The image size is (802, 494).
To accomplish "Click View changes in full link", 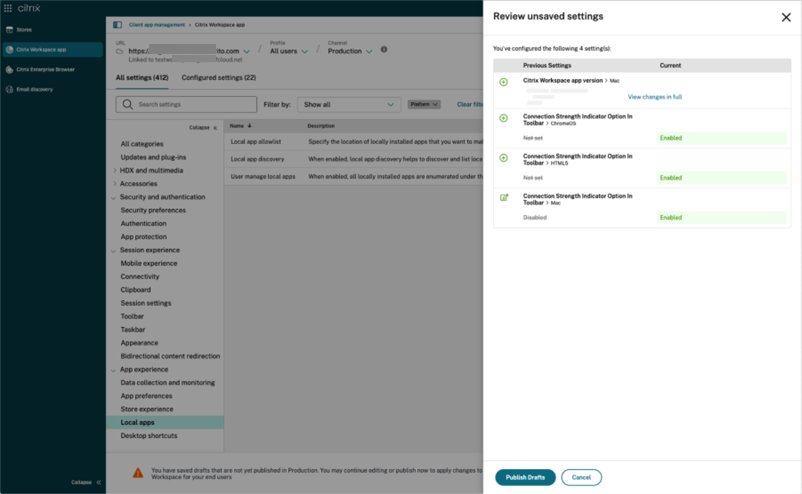I will click(x=655, y=97).
